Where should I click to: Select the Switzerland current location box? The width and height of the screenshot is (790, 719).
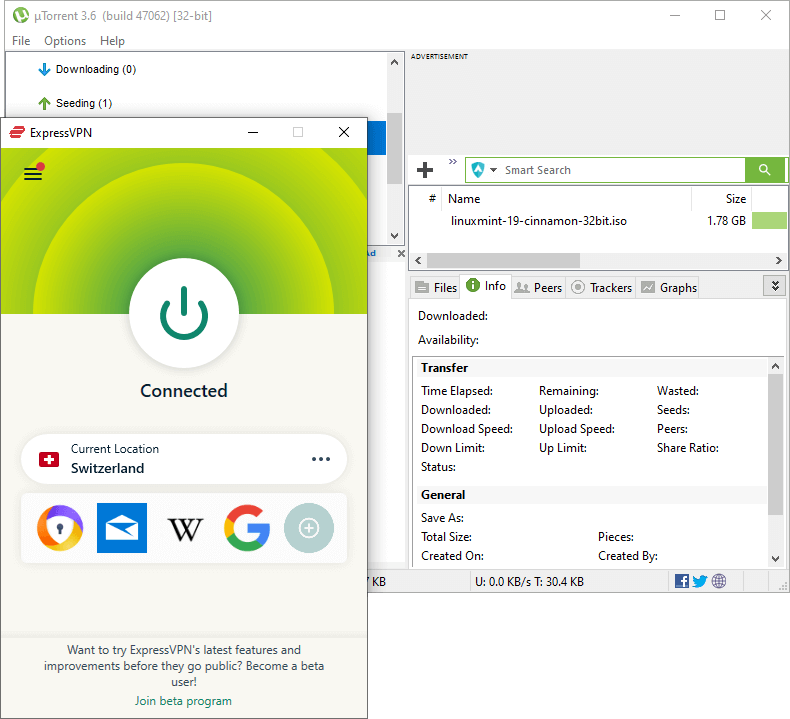pyautogui.click(x=170, y=459)
